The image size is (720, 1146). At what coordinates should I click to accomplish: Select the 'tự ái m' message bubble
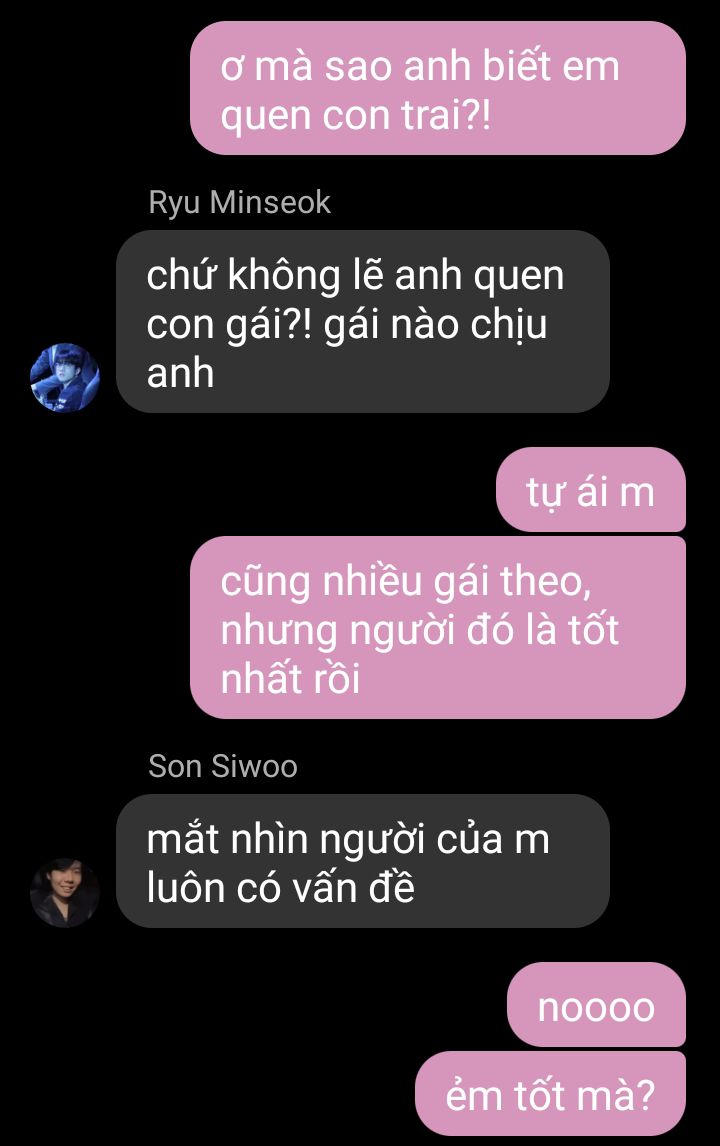591,490
